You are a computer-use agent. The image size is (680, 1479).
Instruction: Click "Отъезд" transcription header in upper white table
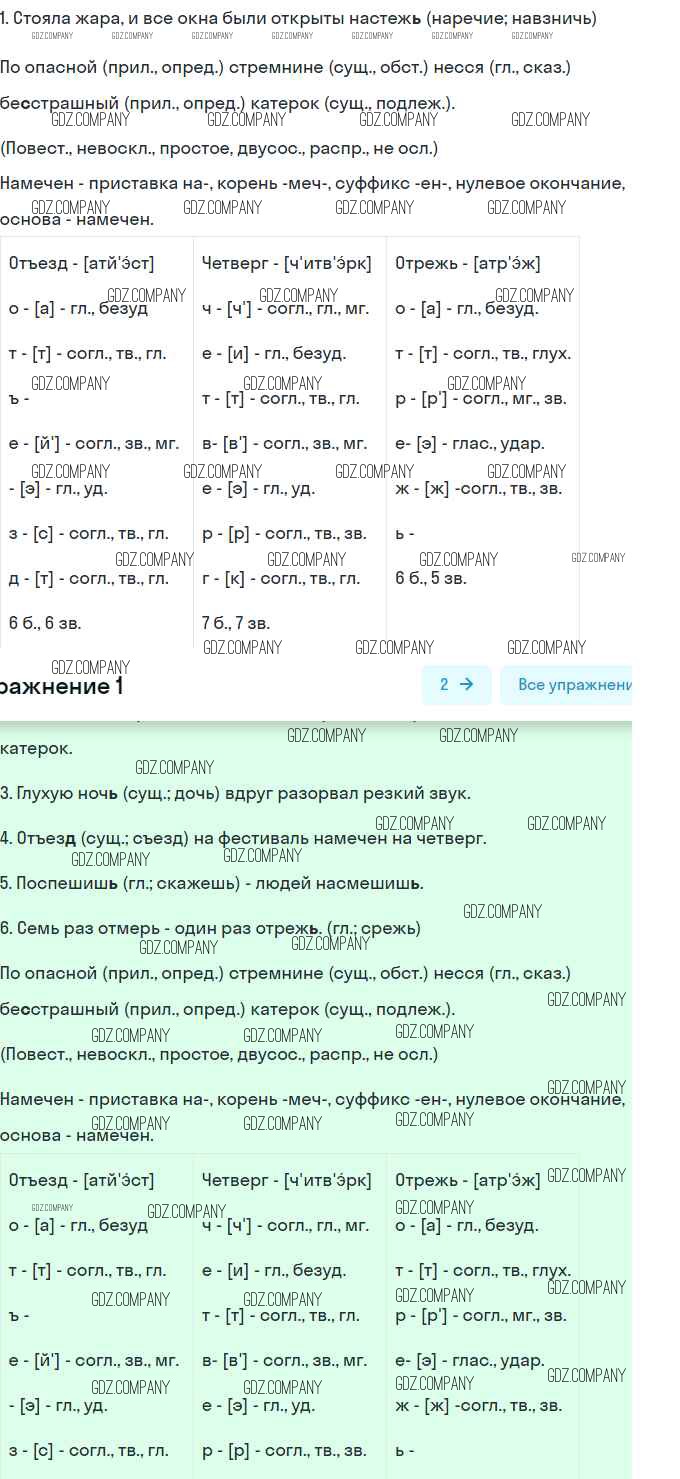pyautogui.click(x=81, y=264)
